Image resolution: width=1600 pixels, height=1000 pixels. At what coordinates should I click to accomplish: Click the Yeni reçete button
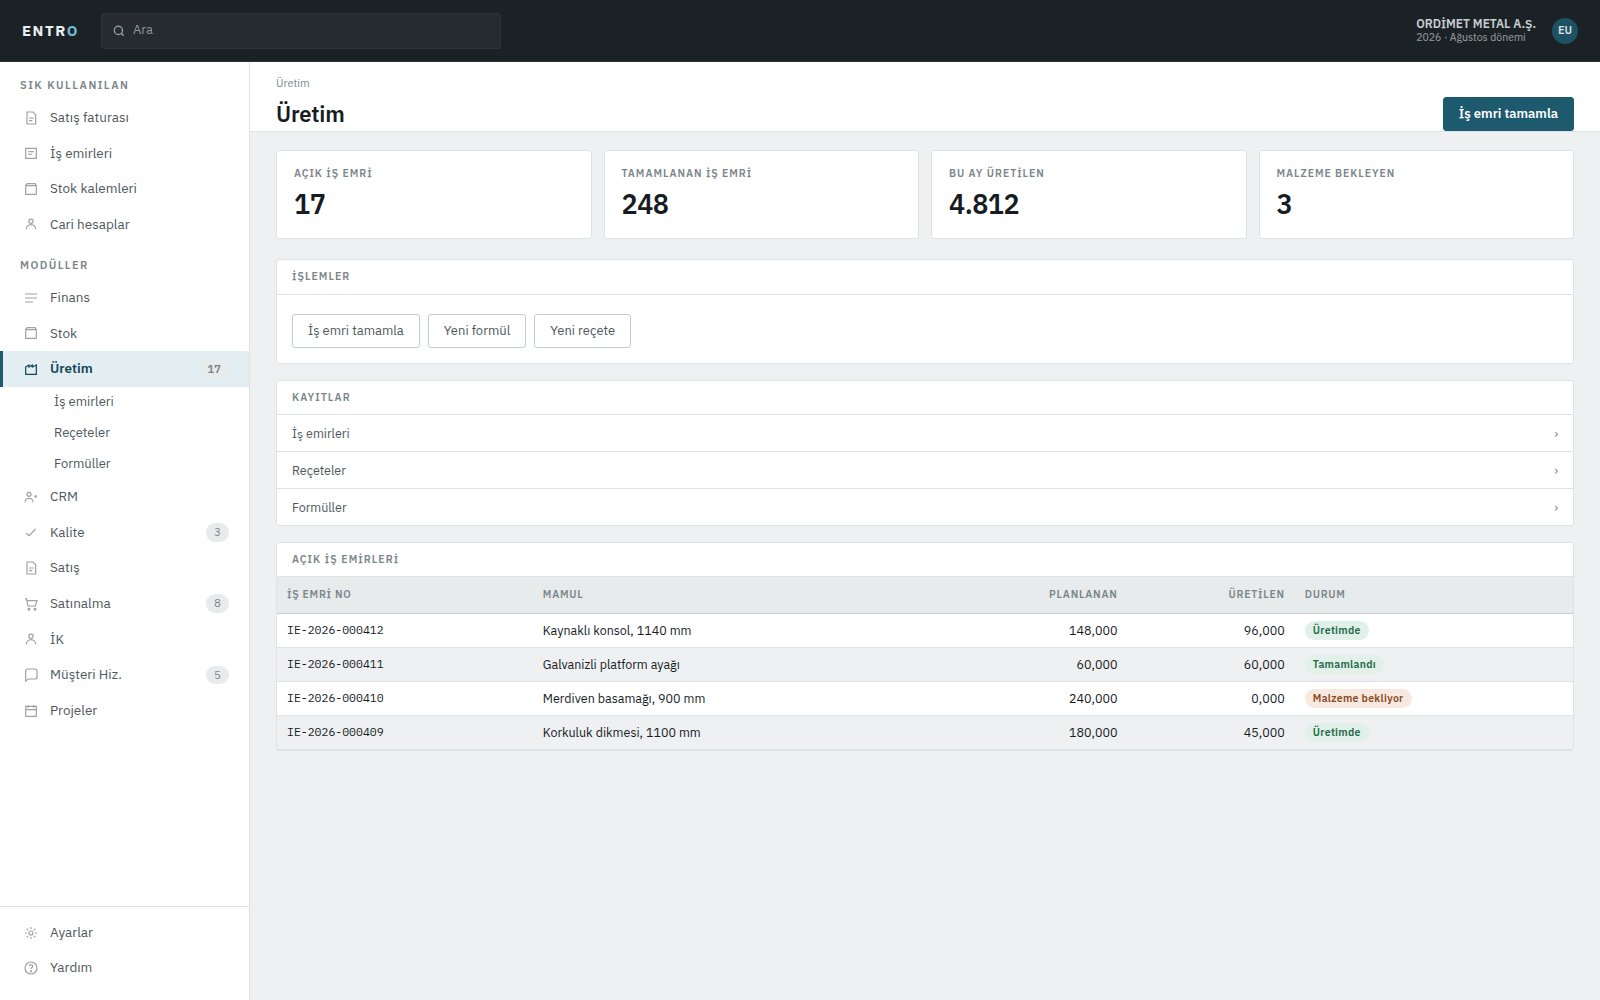(x=582, y=331)
